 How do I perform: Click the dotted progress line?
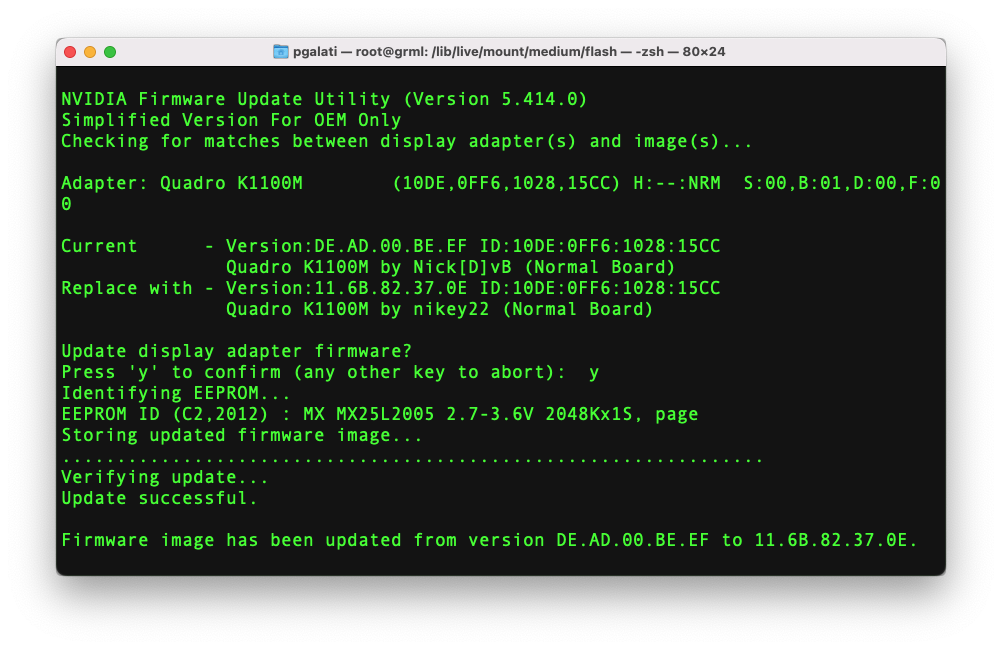point(412,460)
